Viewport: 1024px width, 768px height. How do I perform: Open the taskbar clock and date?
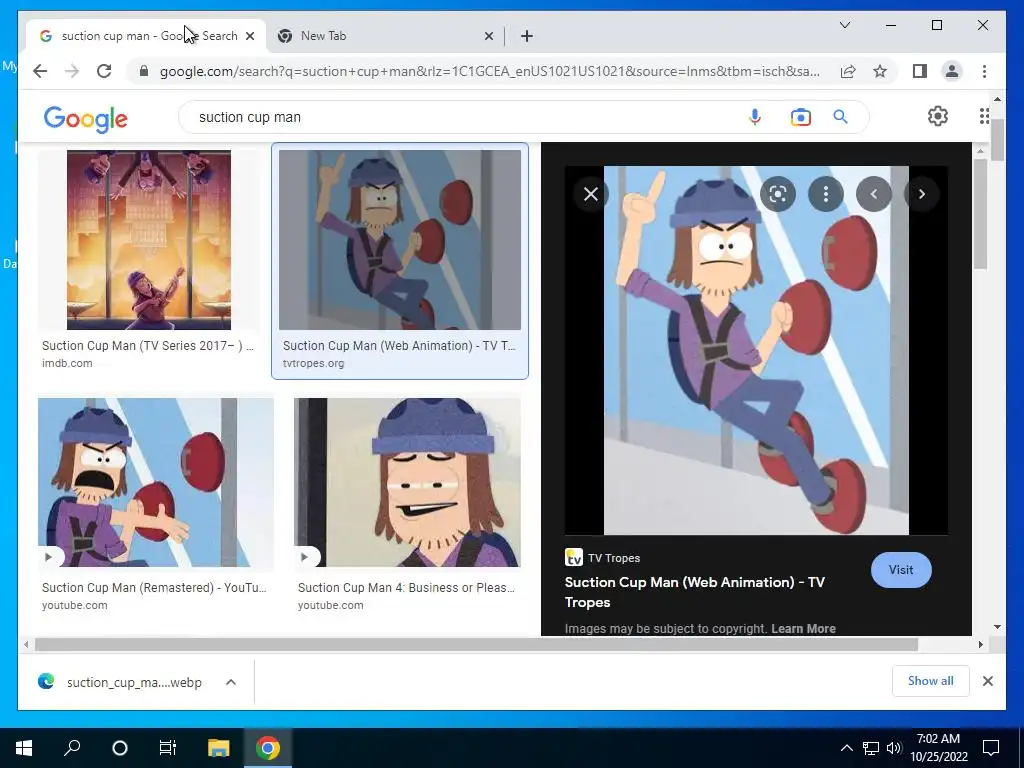click(938, 748)
